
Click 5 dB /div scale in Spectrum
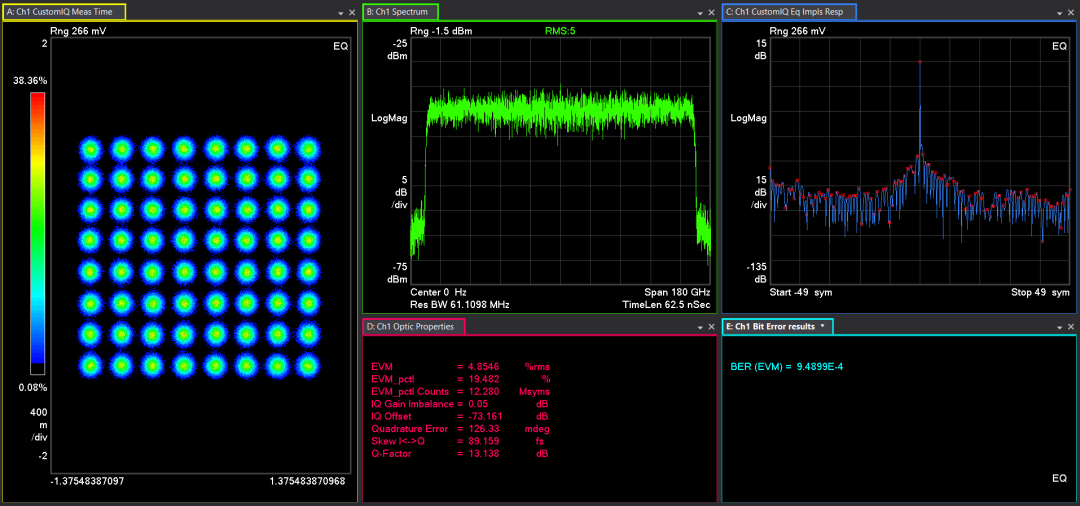click(397, 192)
